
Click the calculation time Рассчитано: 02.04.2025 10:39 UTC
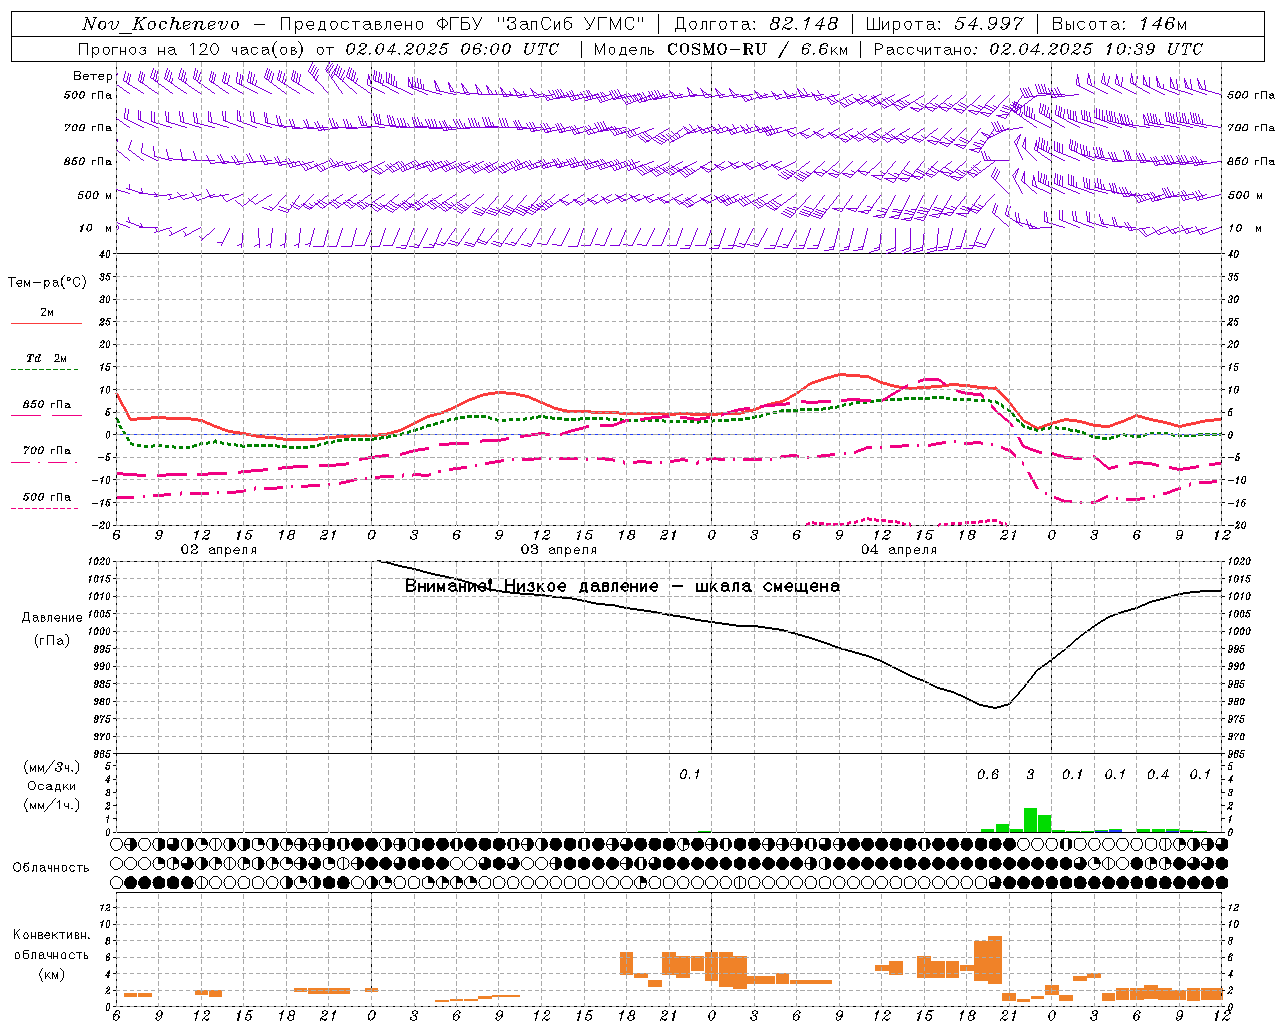tap(1038, 49)
